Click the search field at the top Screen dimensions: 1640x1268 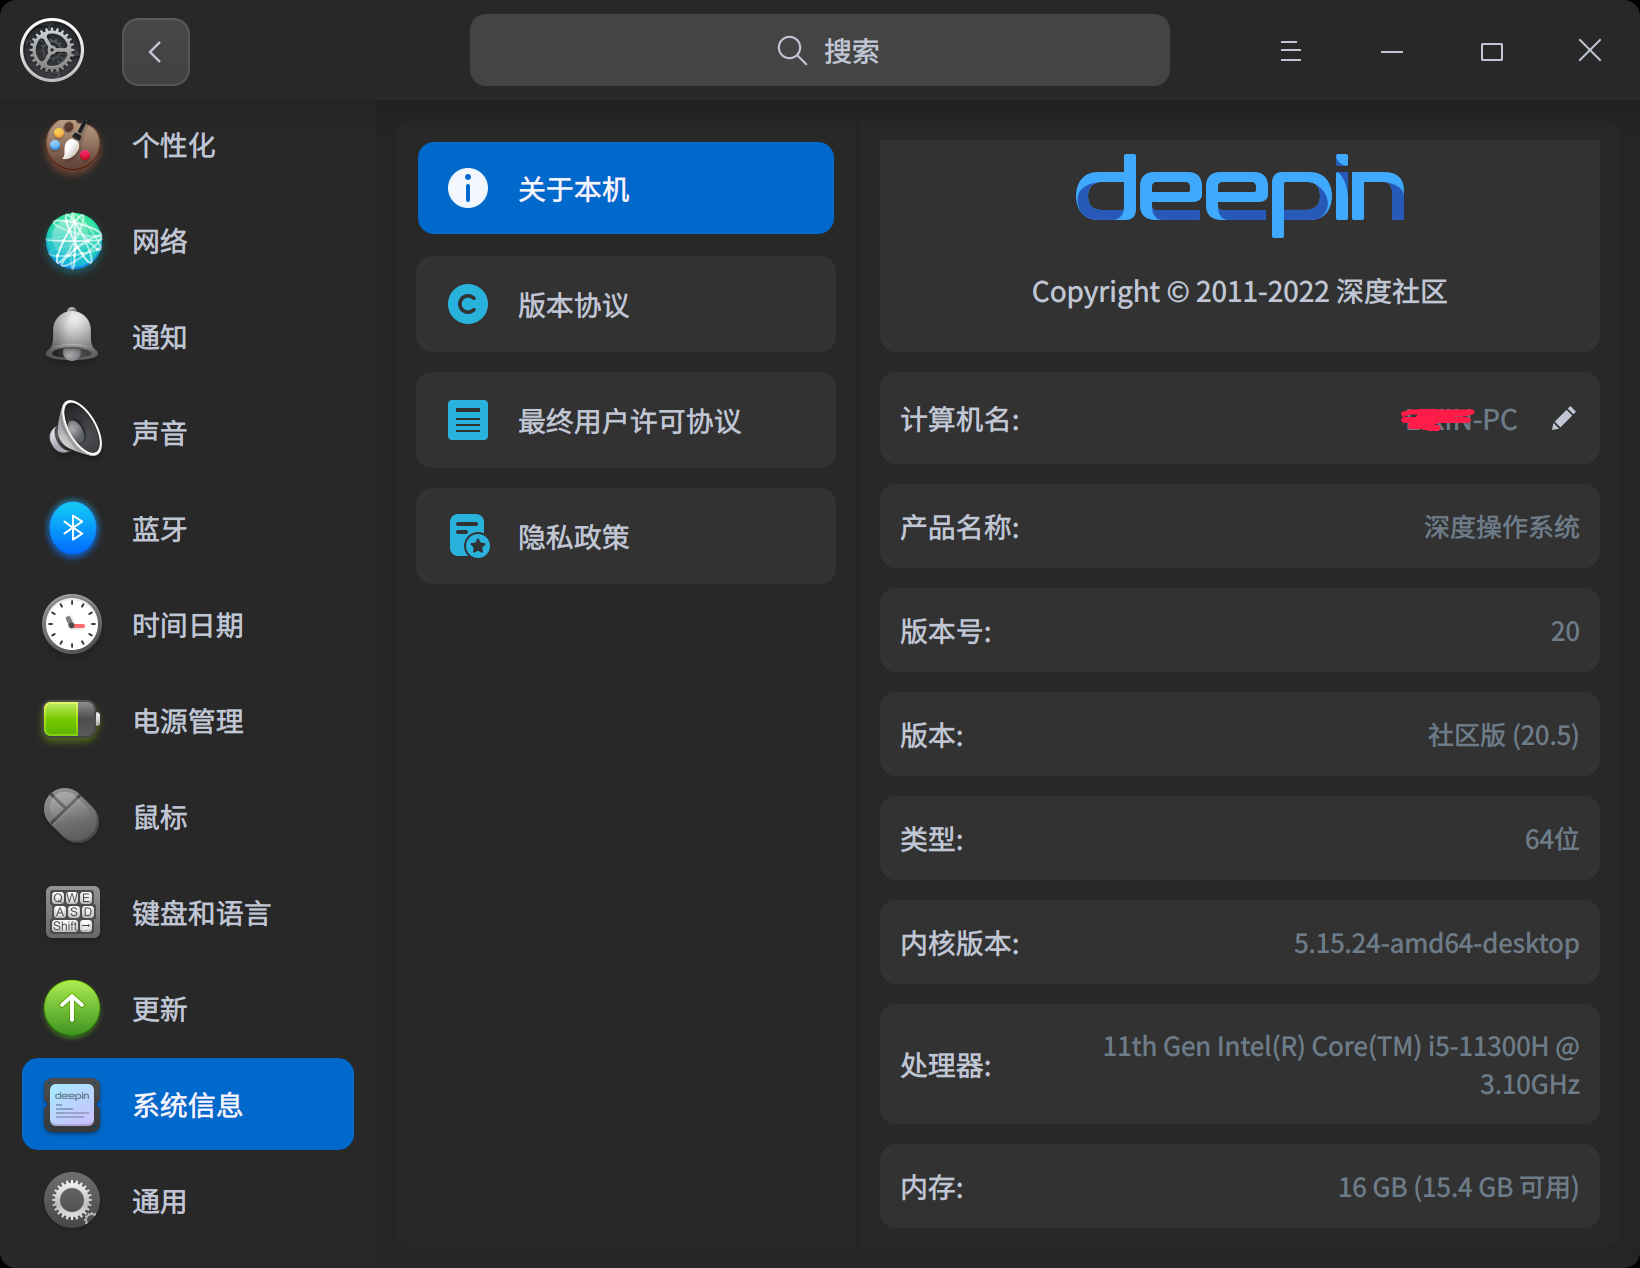[x=820, y=50]
